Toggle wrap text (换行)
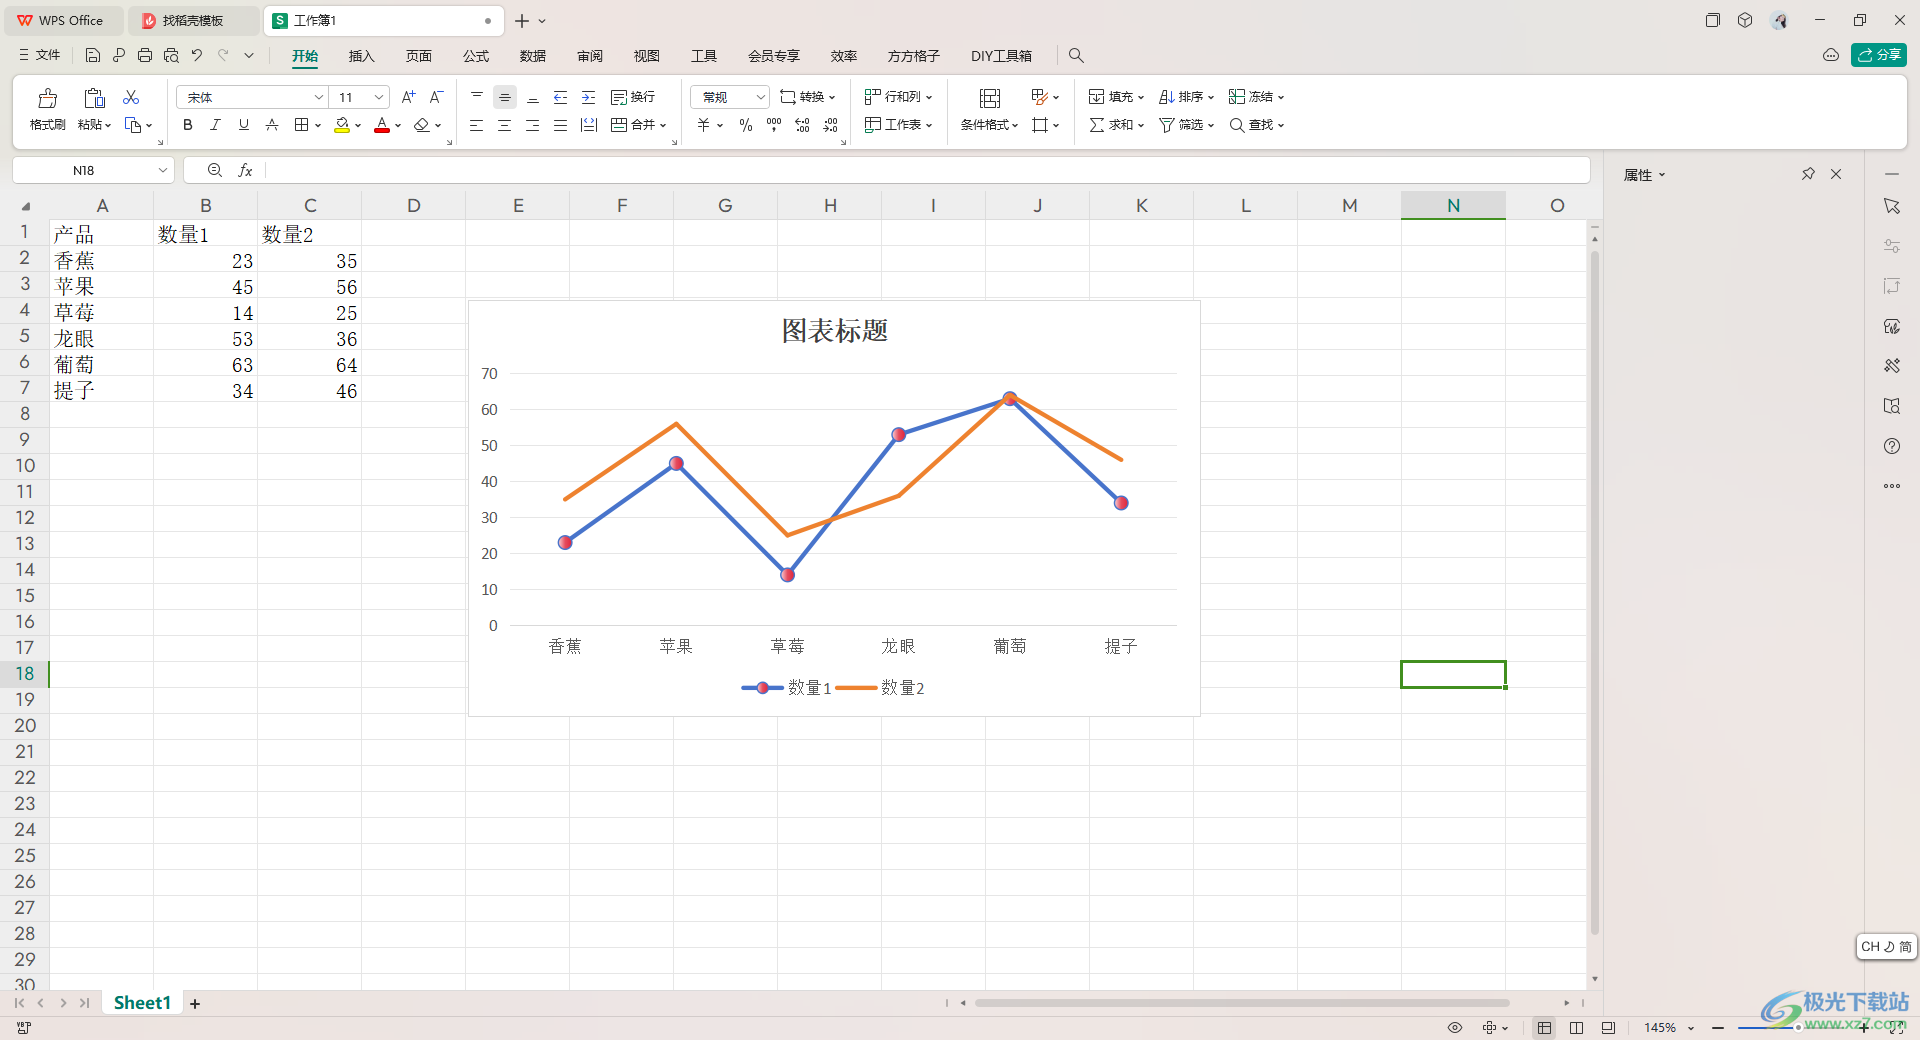Image resolution: width=1920 pixels, height=1040 pixels. [633, 97]
